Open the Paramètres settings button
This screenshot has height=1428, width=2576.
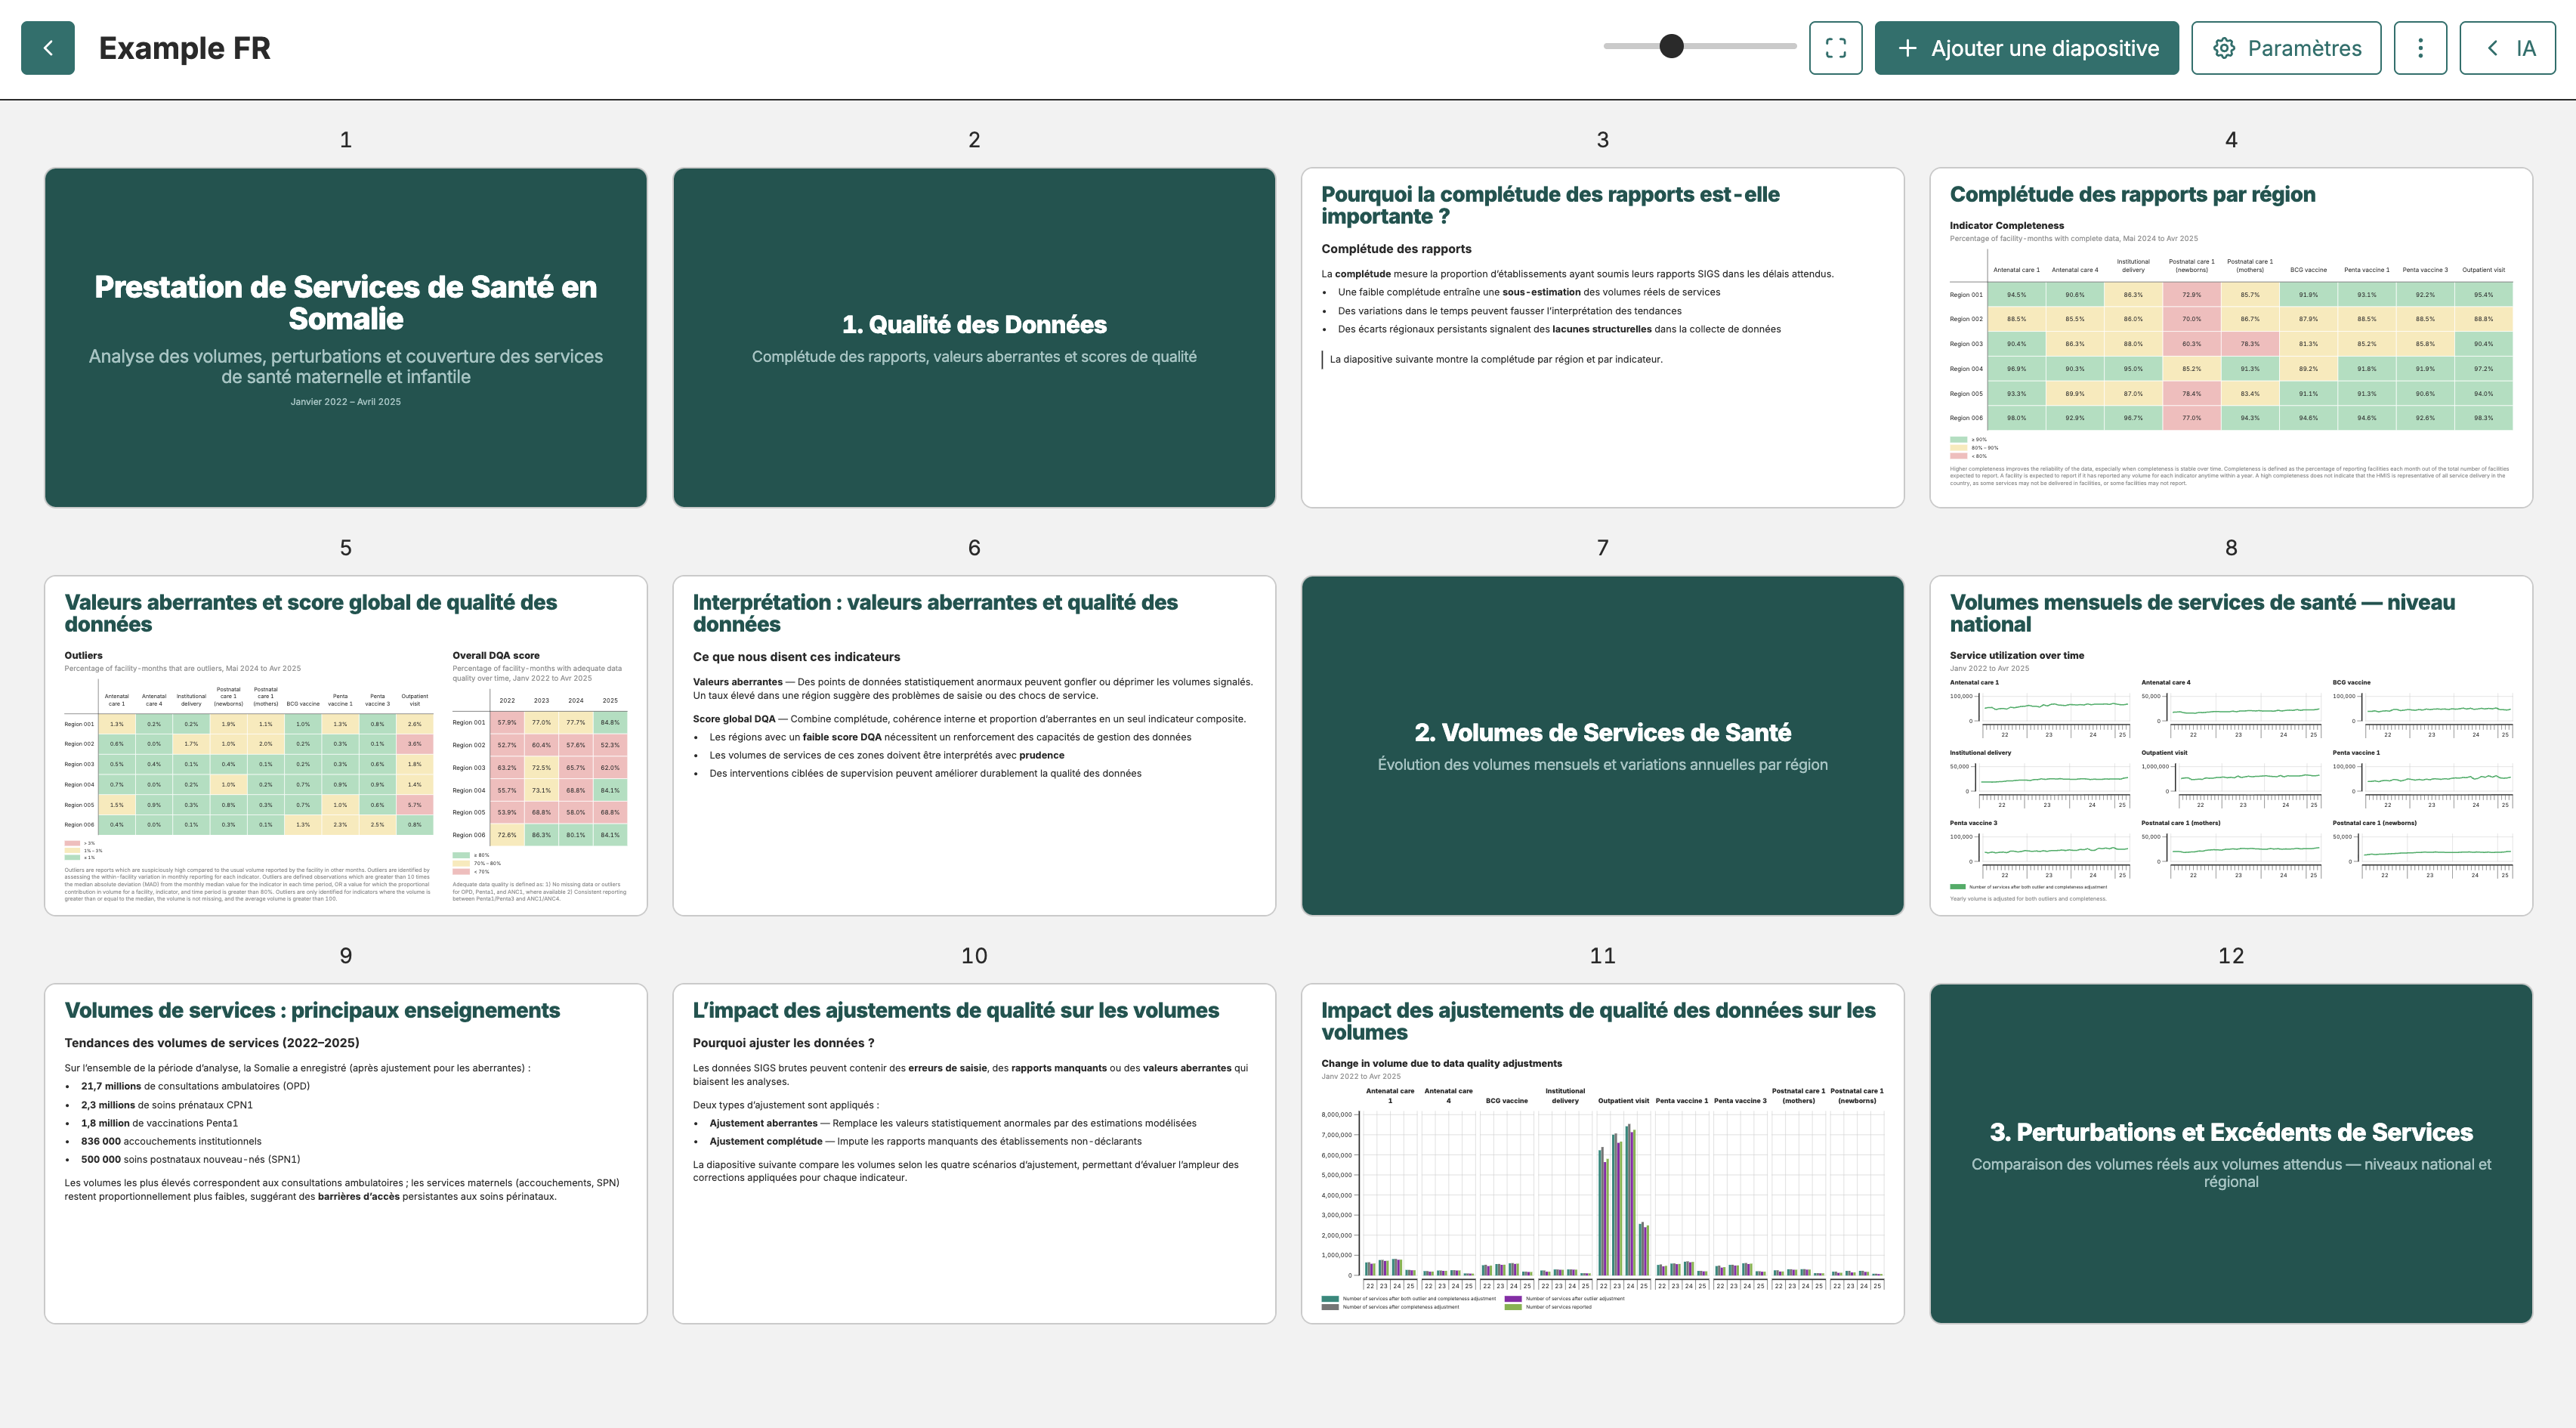click(x=2286, y=48)
